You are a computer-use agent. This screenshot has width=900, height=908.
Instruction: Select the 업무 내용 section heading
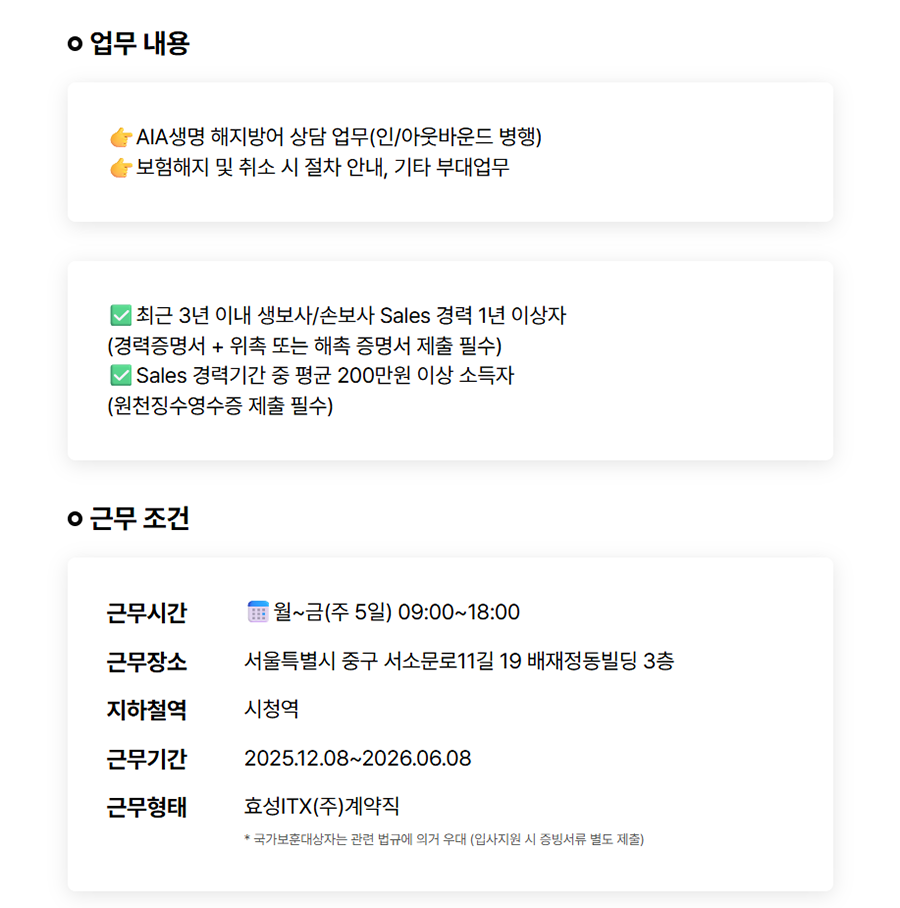pos(139,44)
